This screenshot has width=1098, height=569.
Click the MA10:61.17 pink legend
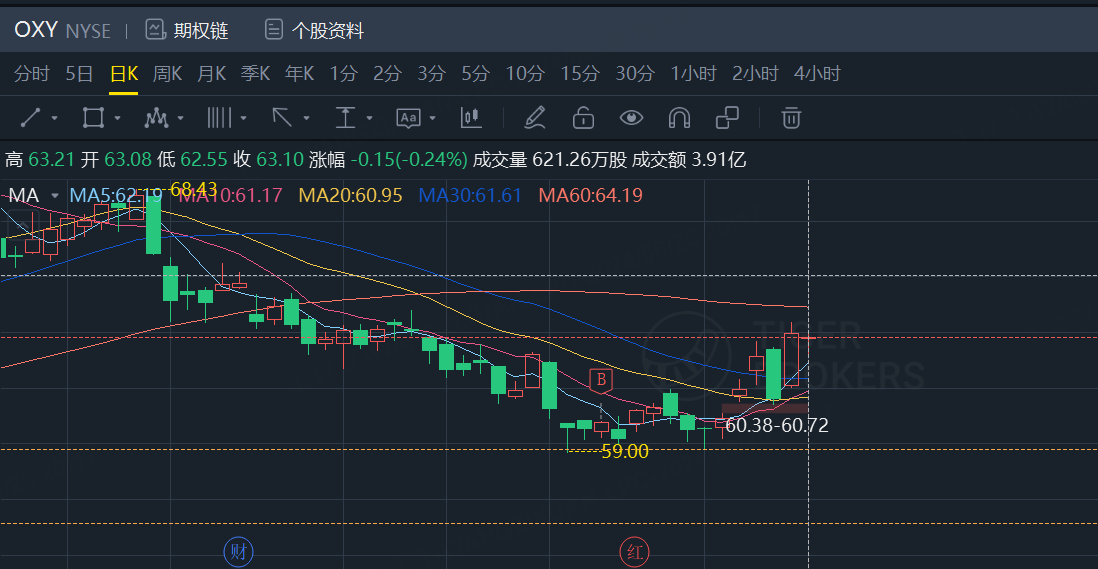coord(231,195)
